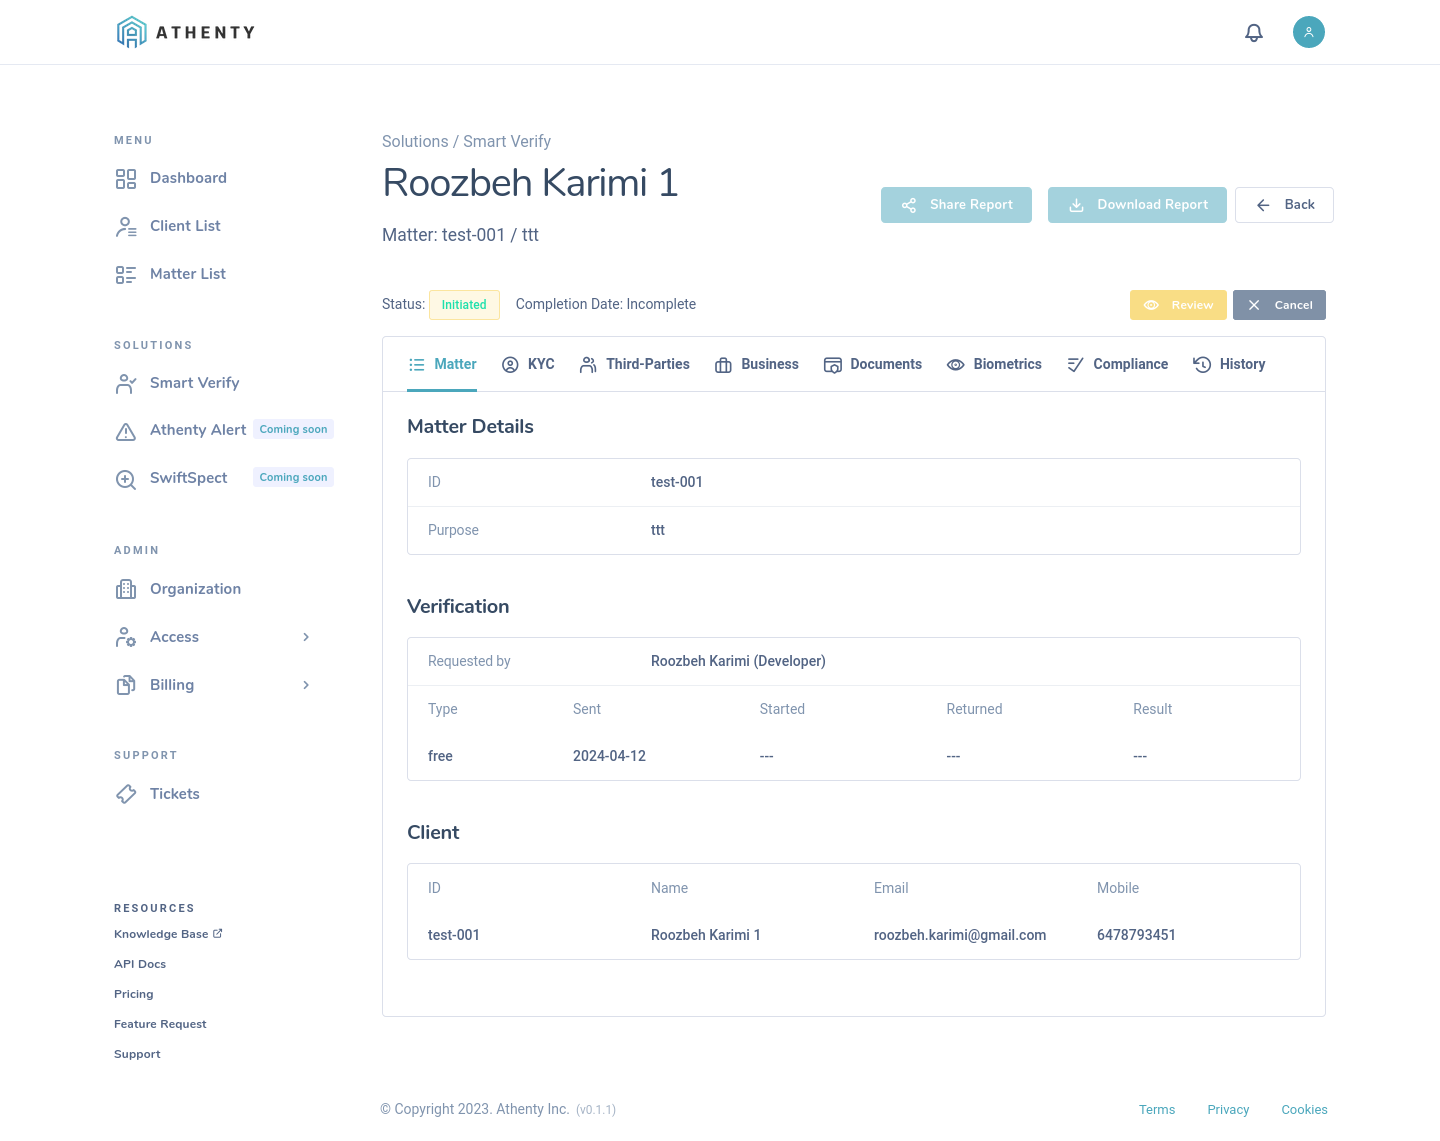The image size is (1440, 1141).
Task: Click the KYC tab's person-circle icon
Action: 510,365
